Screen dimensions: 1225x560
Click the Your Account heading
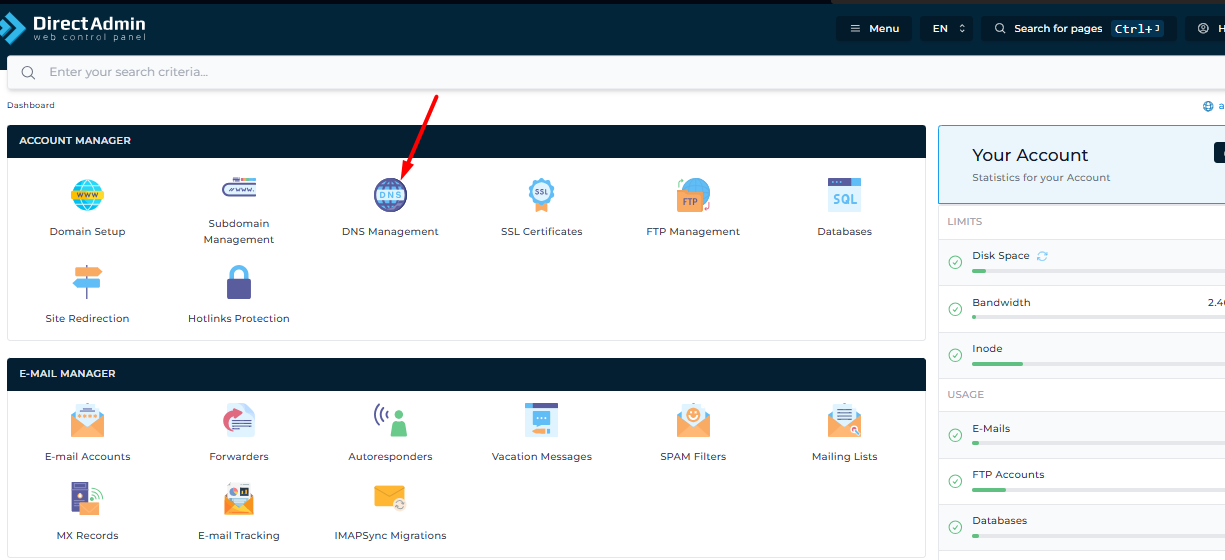point(1030,155)
